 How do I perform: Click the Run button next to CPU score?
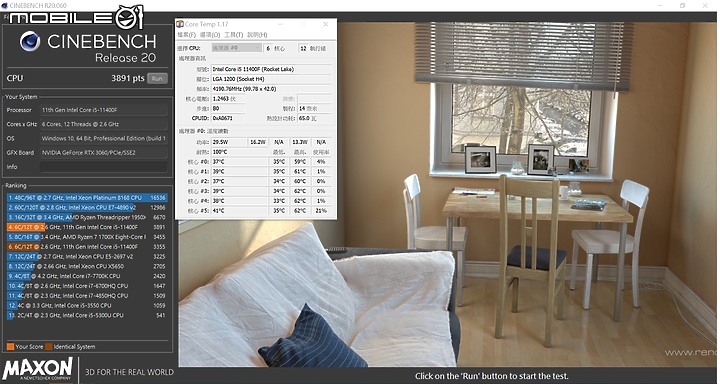click(157, 78)
